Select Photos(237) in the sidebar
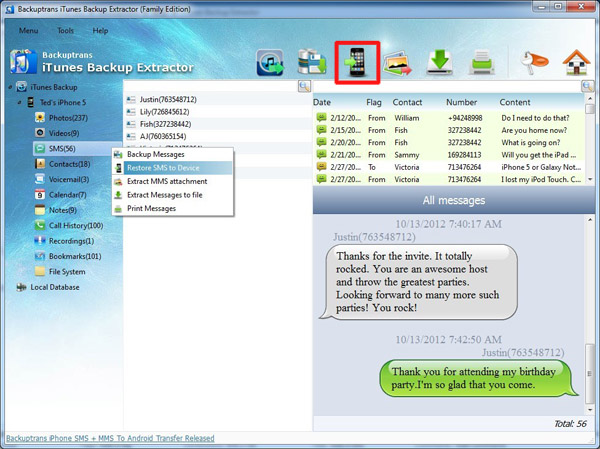The image size is (600, 449). point(61,118)
